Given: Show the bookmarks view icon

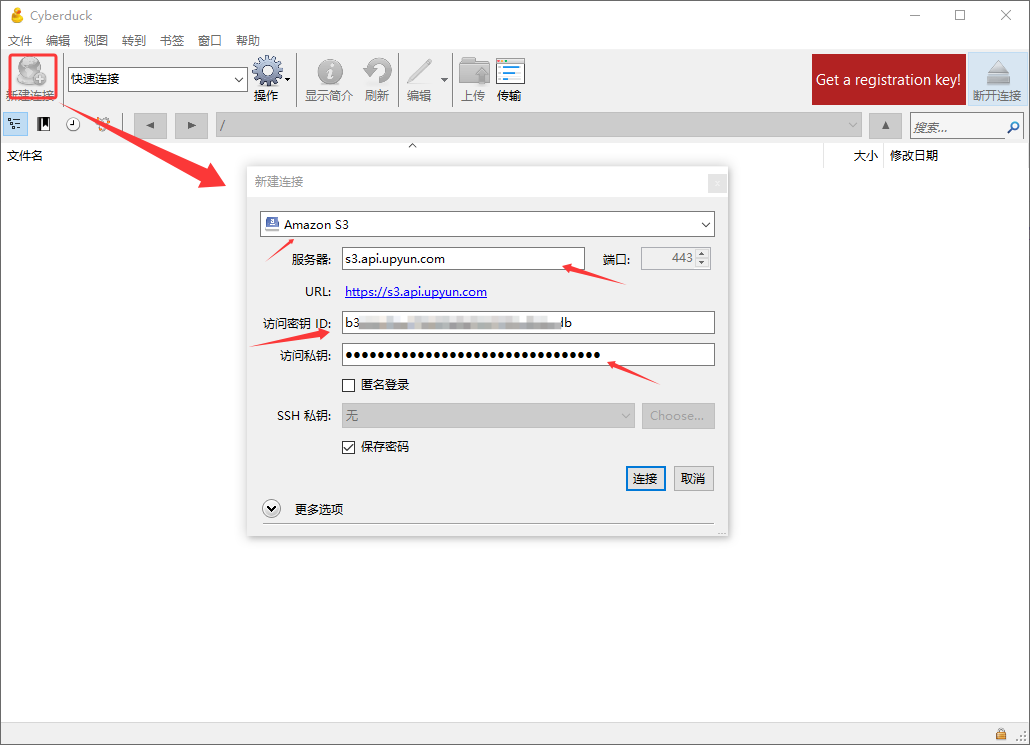Looking at the screenshot, I should coord(44,124).
